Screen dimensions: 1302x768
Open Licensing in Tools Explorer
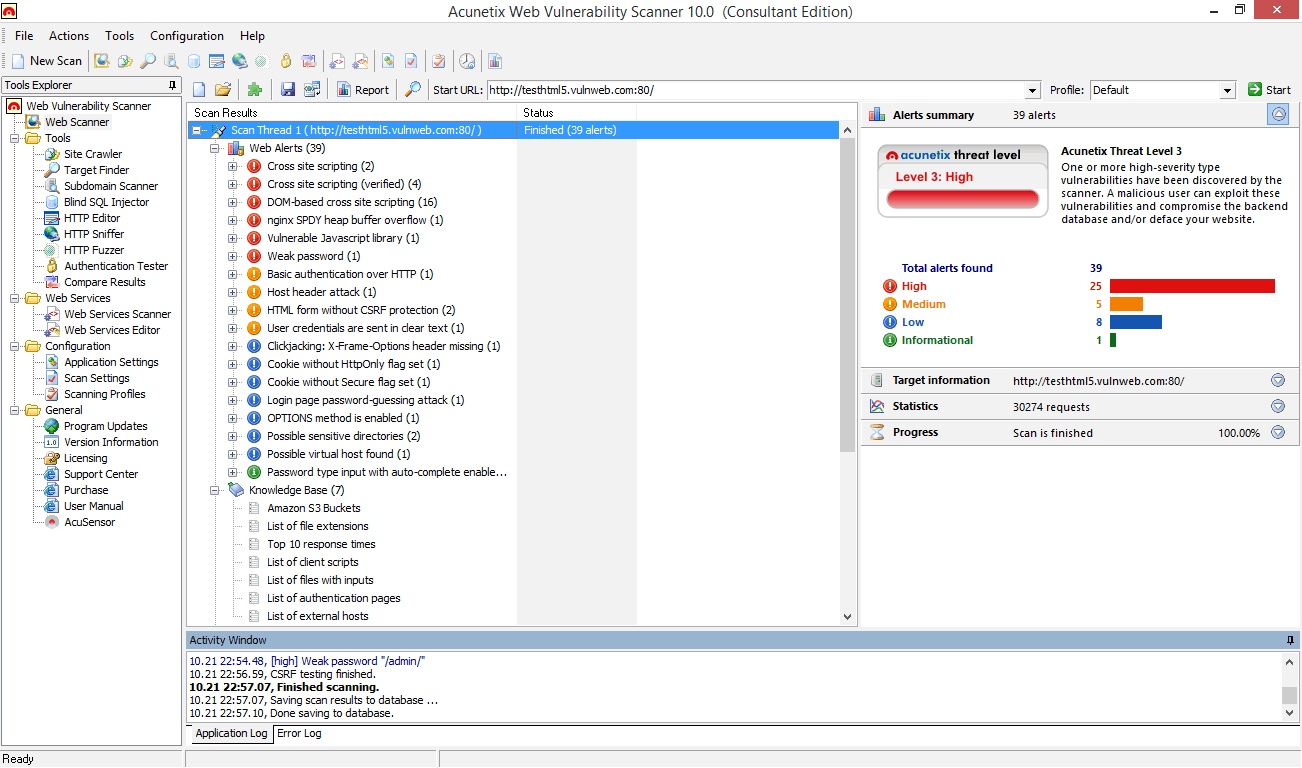tap(86, 458)
